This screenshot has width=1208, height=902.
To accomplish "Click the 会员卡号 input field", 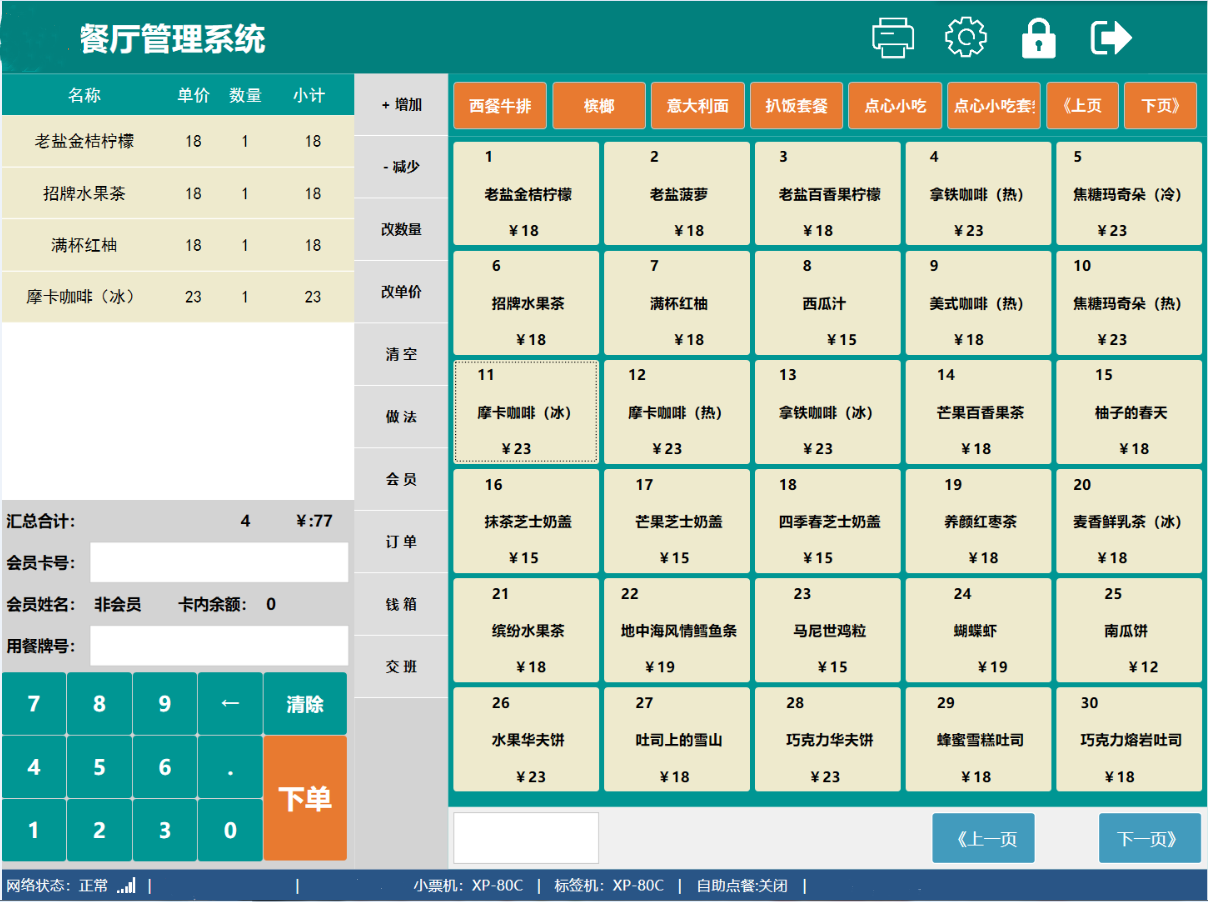I will click(219, 562).
